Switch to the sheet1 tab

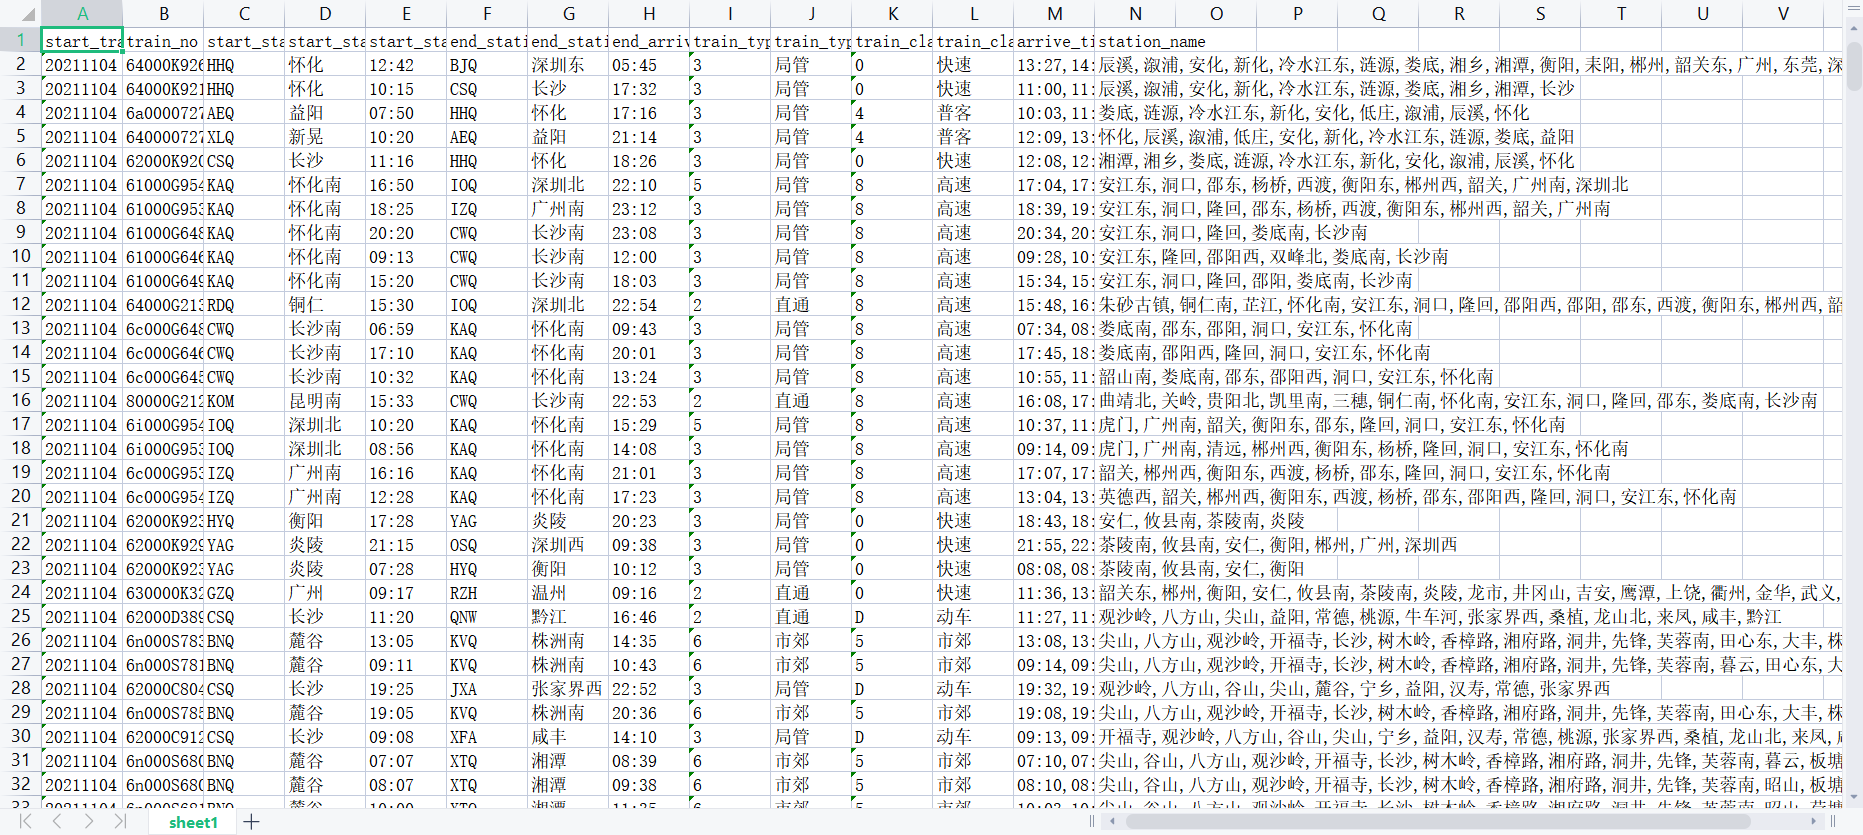[193, 822]
